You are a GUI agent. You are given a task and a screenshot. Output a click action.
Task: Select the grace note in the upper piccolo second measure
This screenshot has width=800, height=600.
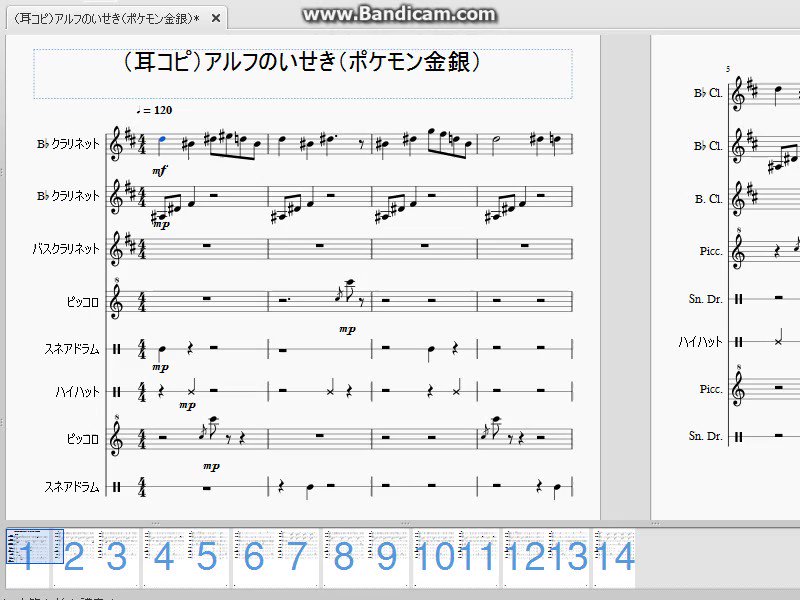pos(338,295)
